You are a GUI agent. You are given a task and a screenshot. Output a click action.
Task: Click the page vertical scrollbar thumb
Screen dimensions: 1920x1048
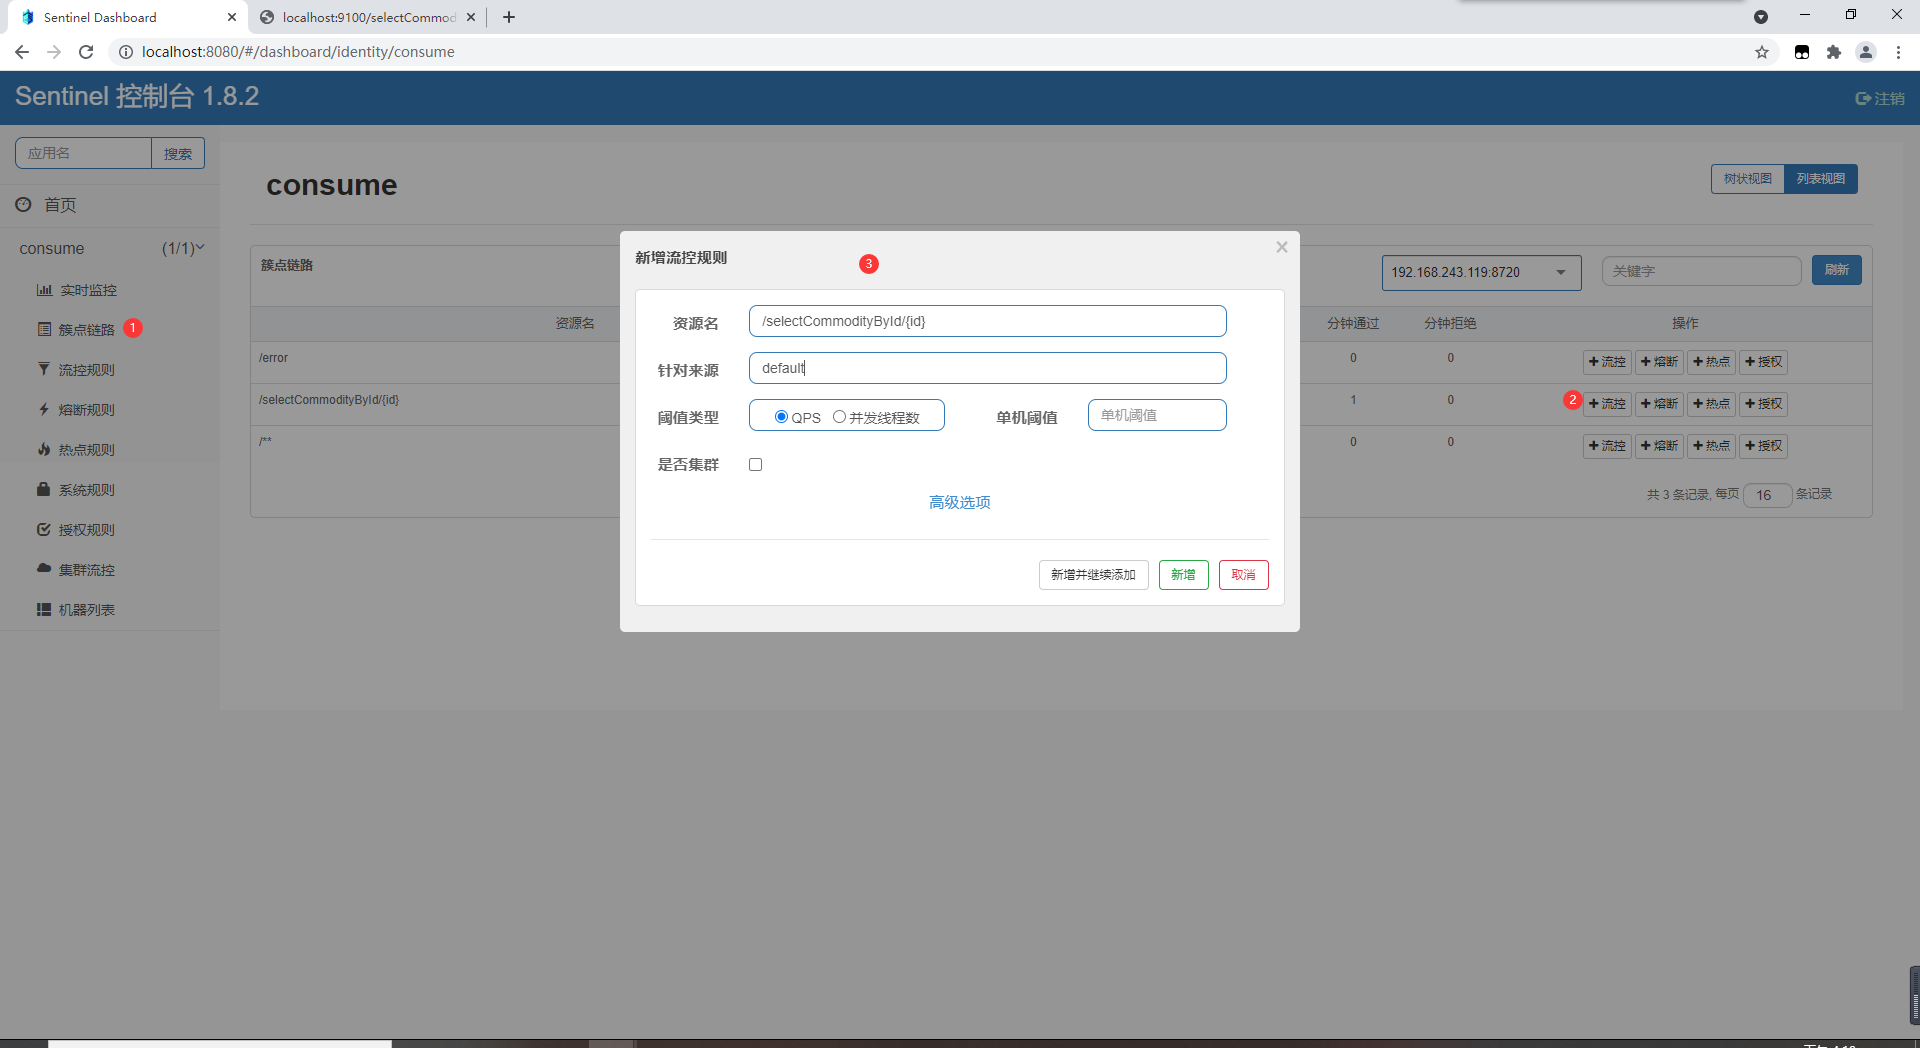tap(1914, 995)
